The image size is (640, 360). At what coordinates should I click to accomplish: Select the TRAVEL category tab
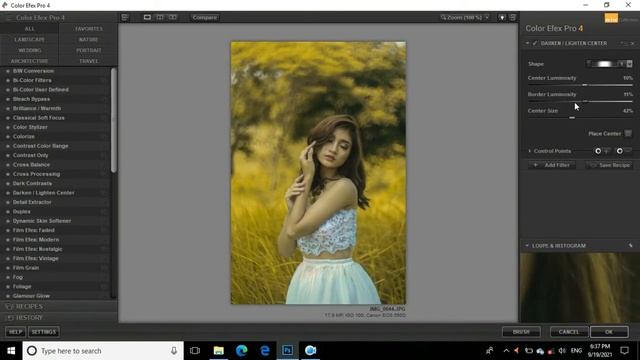[x=89, y=61]
